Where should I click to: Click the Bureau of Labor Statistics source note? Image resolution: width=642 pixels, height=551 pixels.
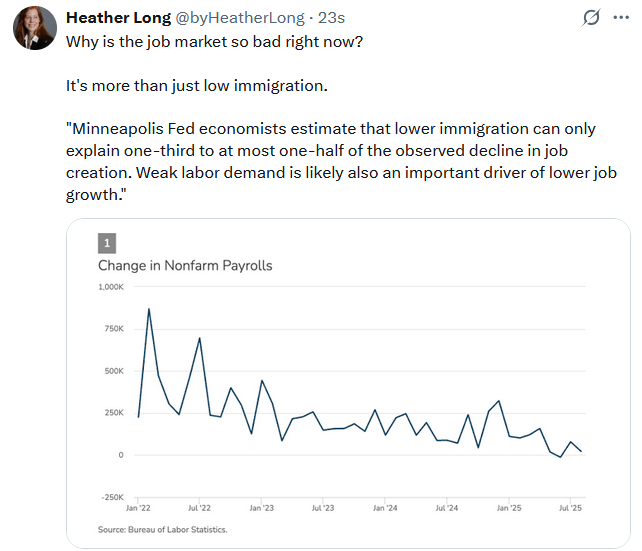tap(163, 529)
